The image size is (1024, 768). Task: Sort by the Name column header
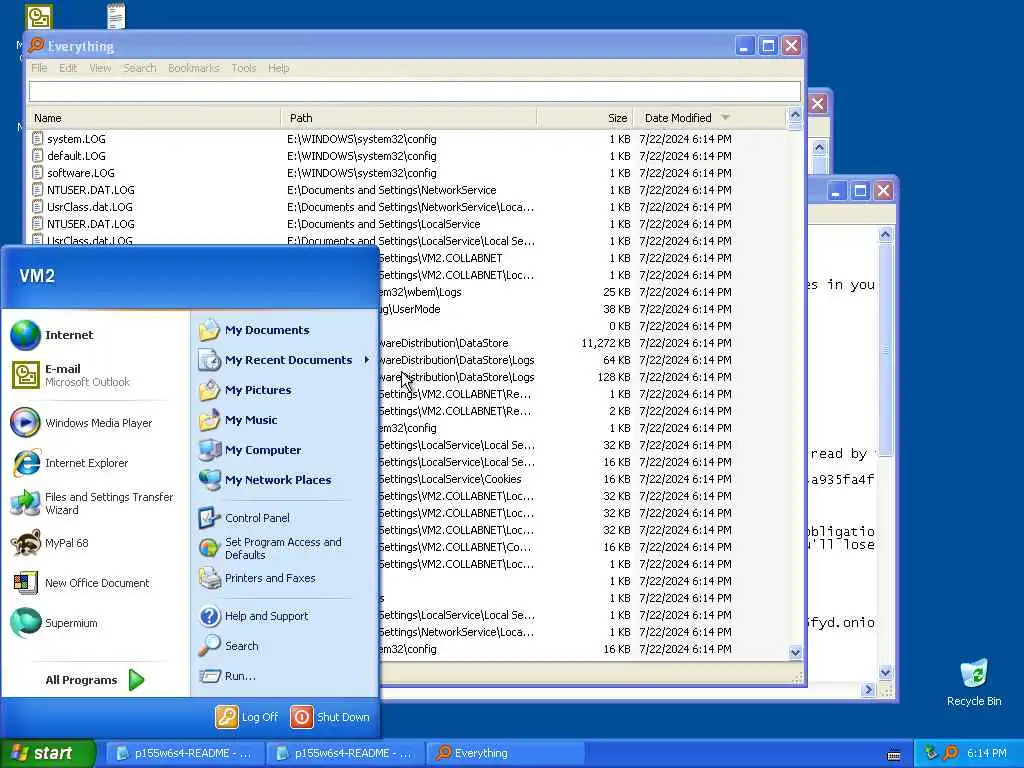154,118
